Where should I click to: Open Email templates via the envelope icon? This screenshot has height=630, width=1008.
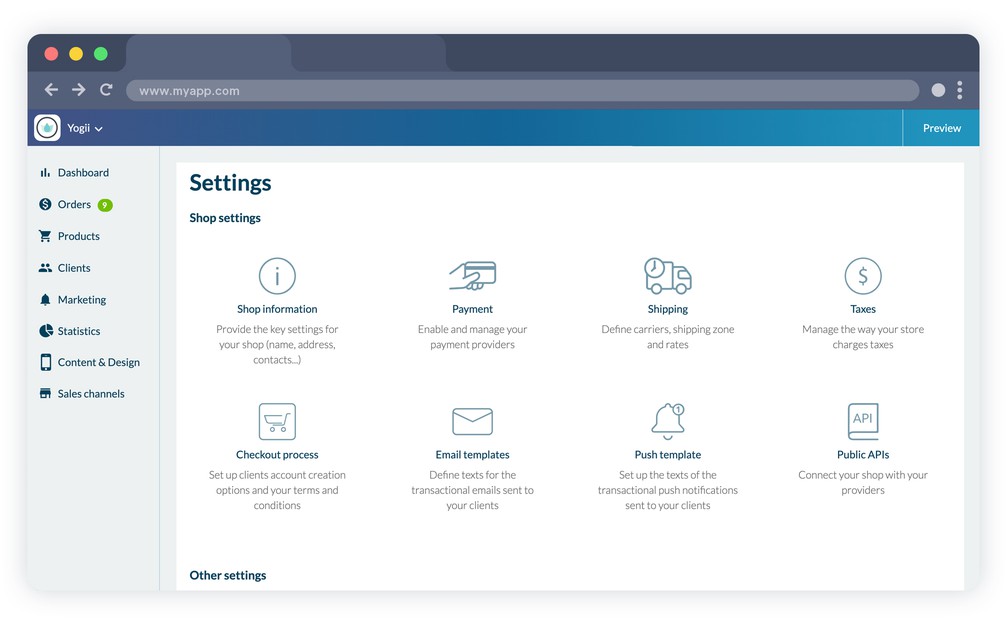[x=472, y=422]
